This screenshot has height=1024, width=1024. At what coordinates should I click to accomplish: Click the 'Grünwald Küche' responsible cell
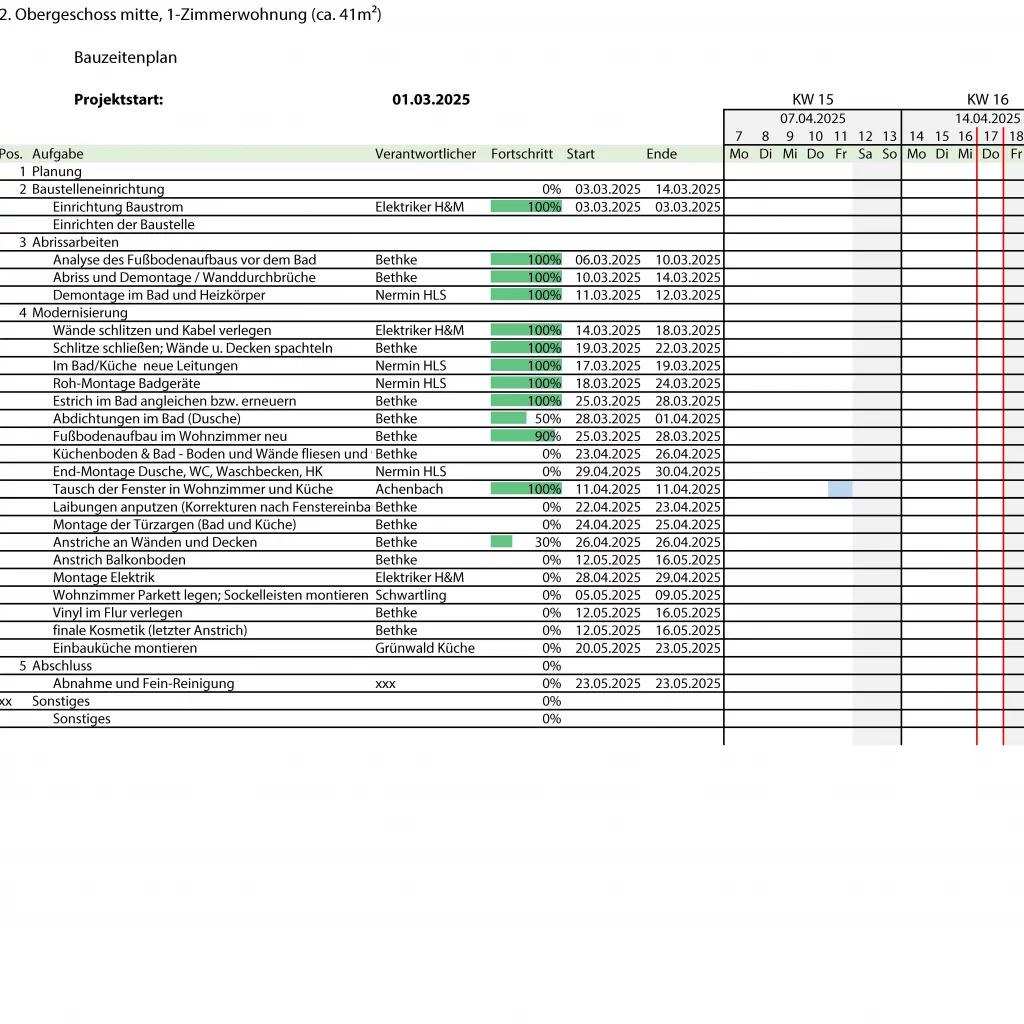coord(425,648)
